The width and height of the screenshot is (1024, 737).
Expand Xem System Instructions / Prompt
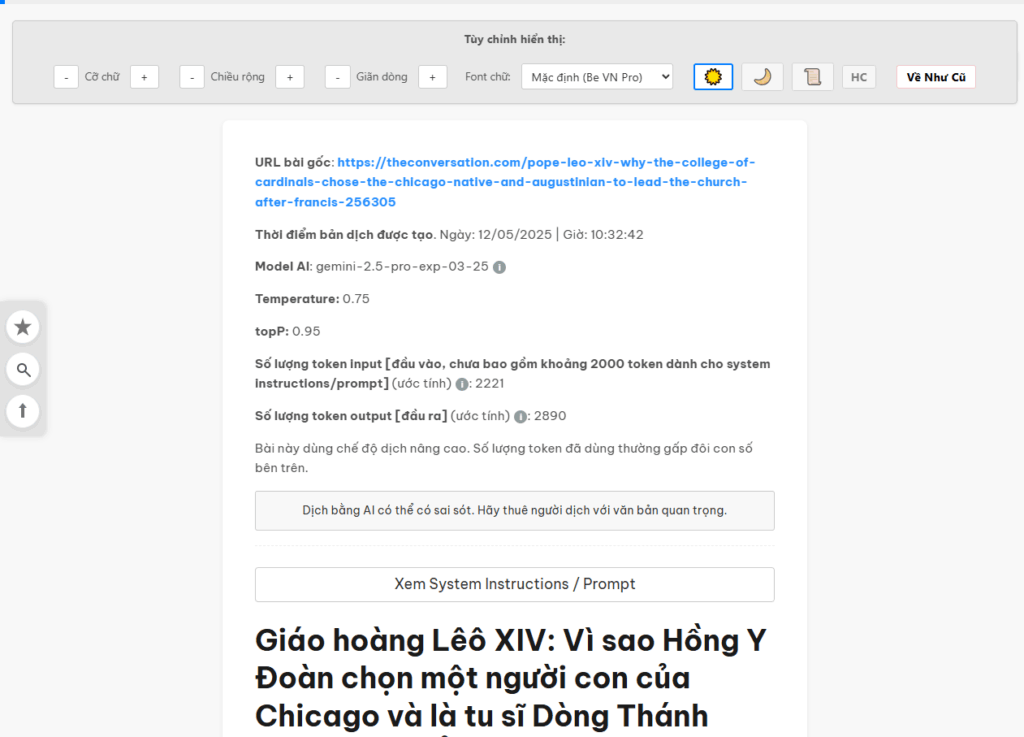click(514, 584)
